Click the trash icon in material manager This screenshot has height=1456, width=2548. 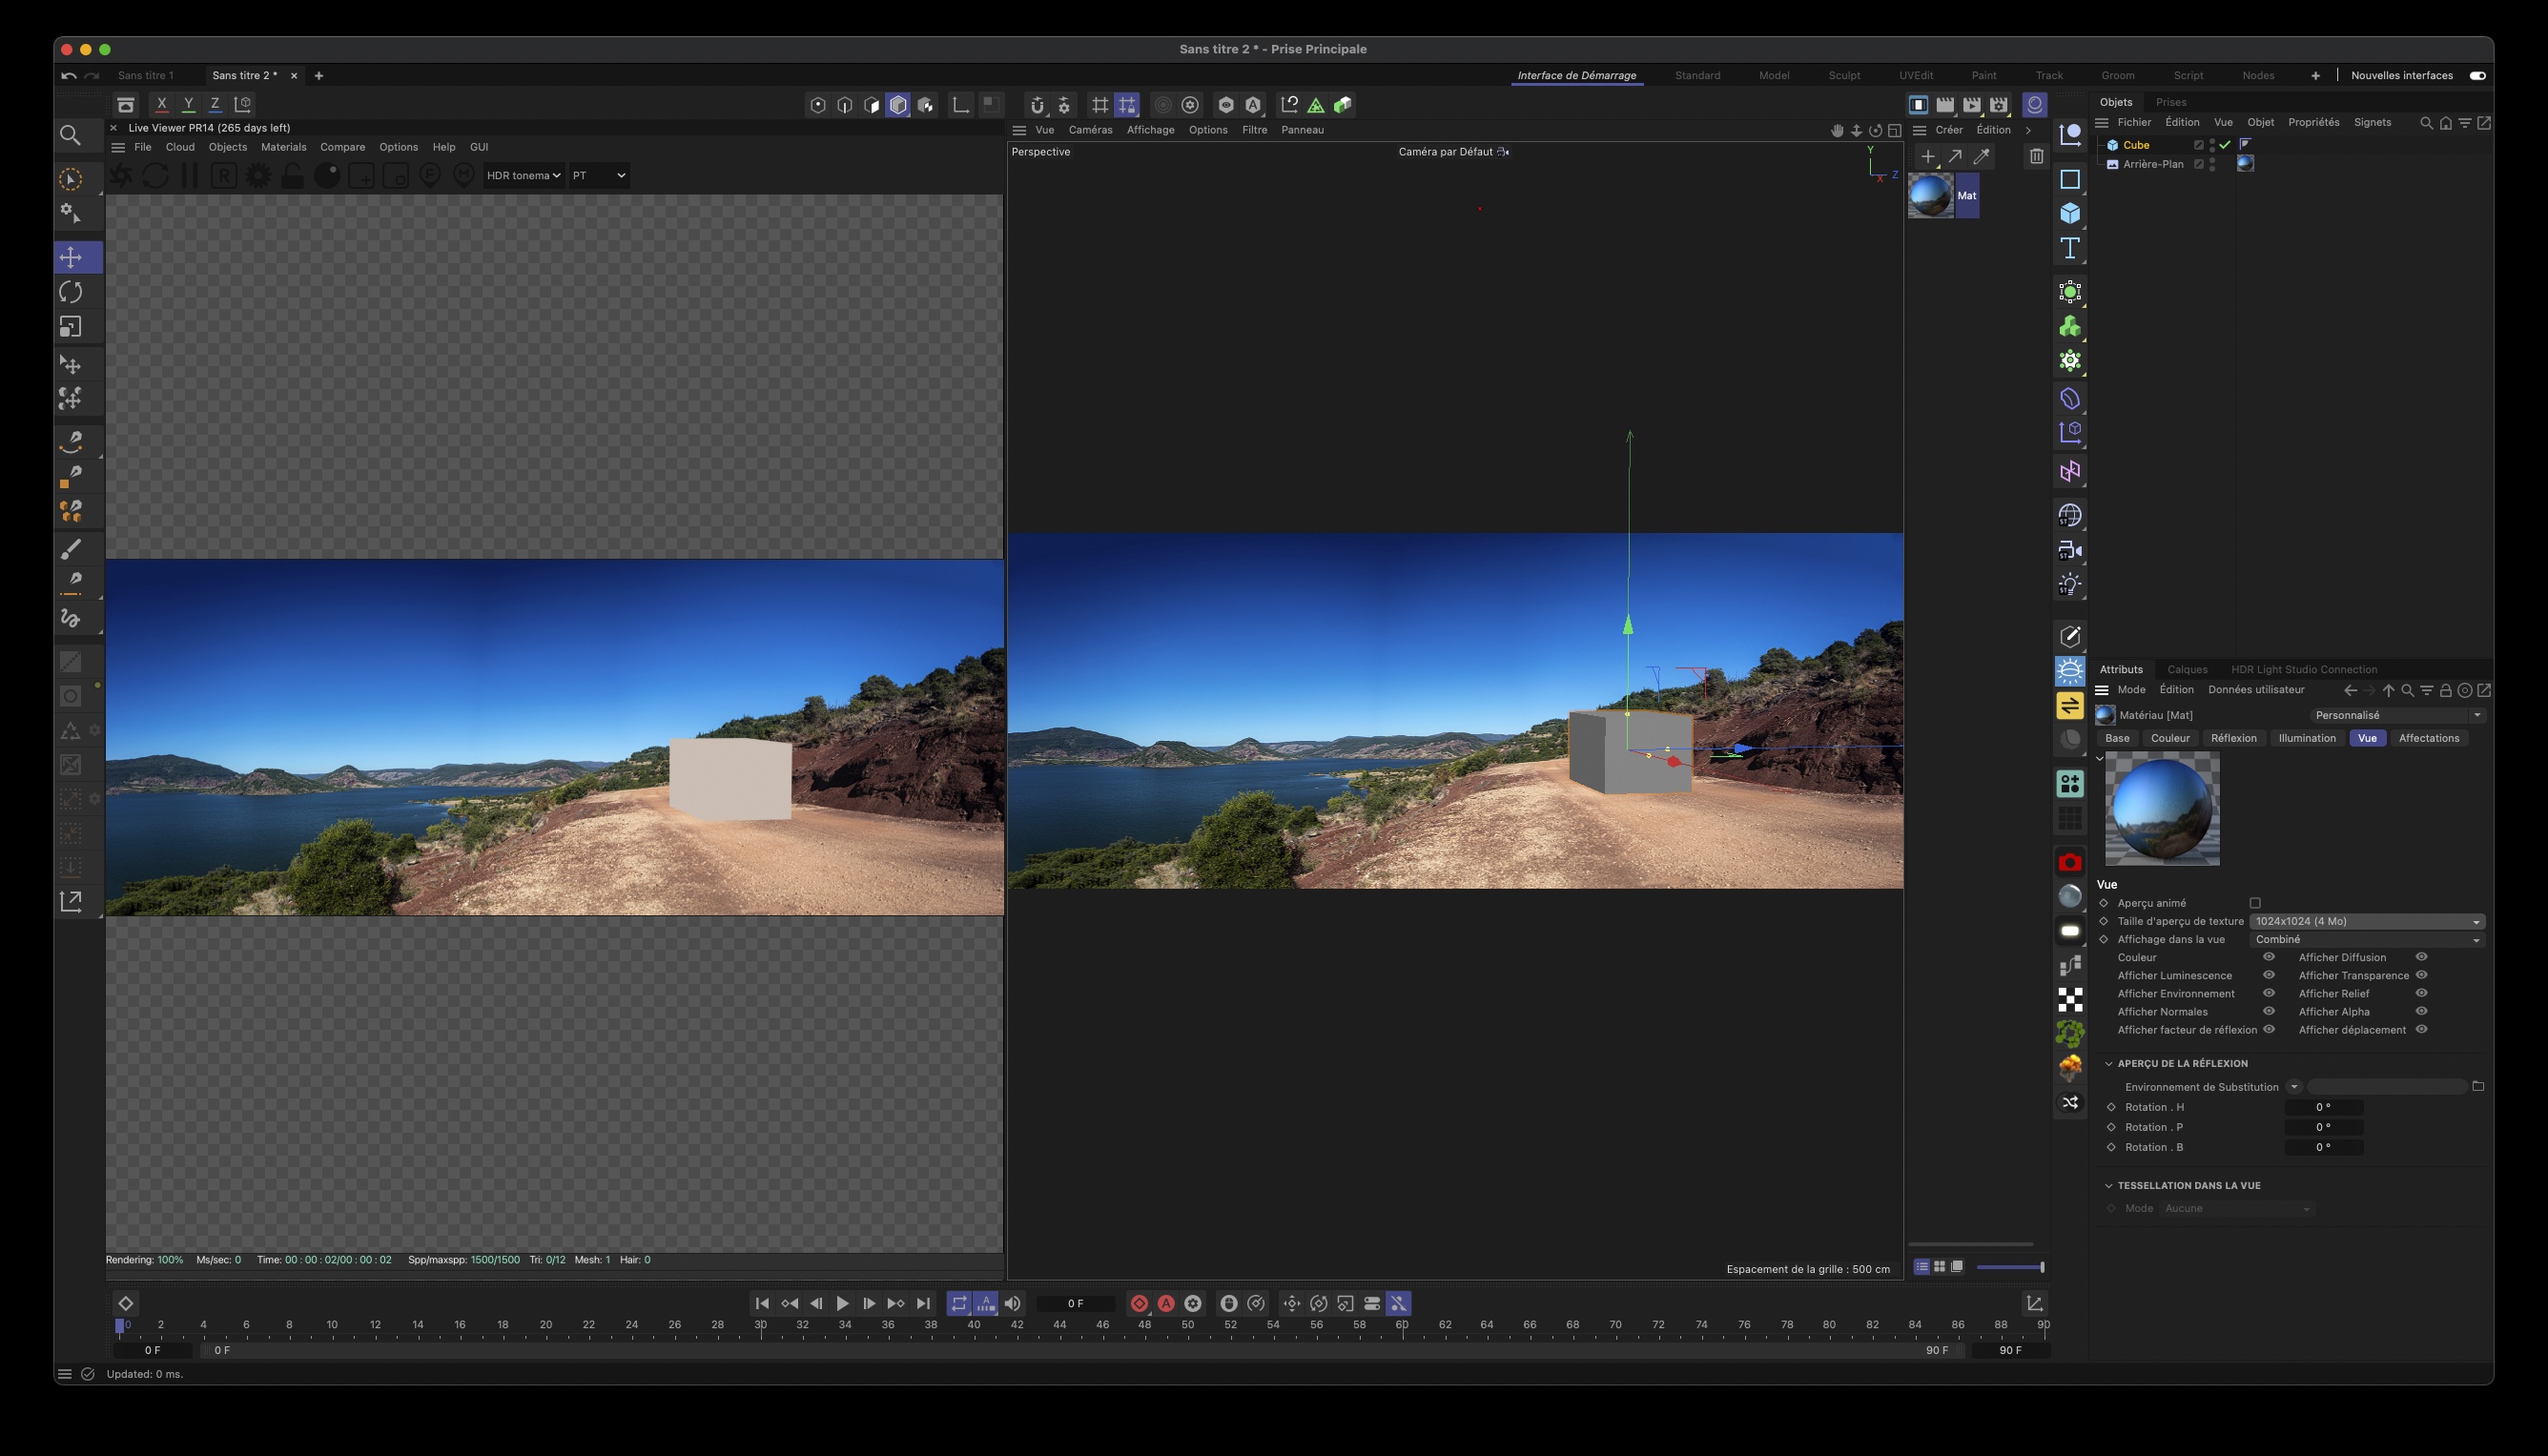tap(2036, 156)
